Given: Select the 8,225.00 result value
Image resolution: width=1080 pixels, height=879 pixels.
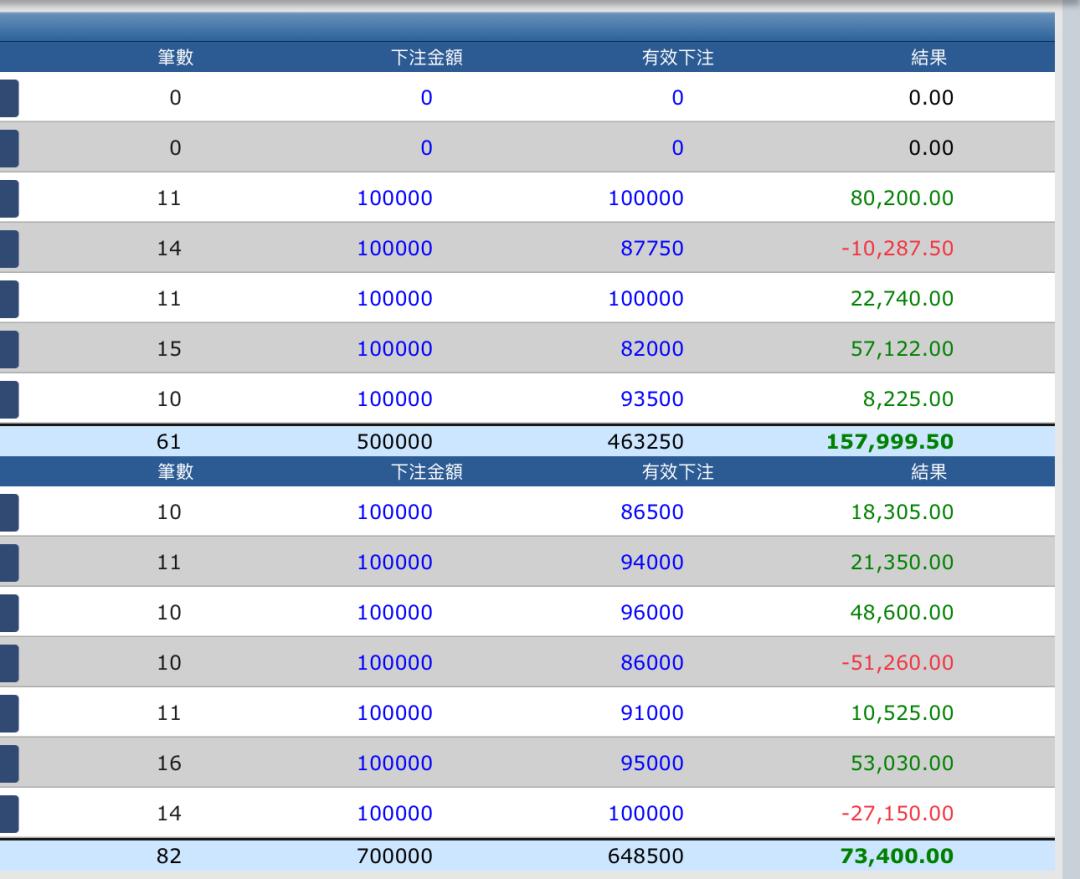Looking at the screenshot, I should tap(908, 399).
